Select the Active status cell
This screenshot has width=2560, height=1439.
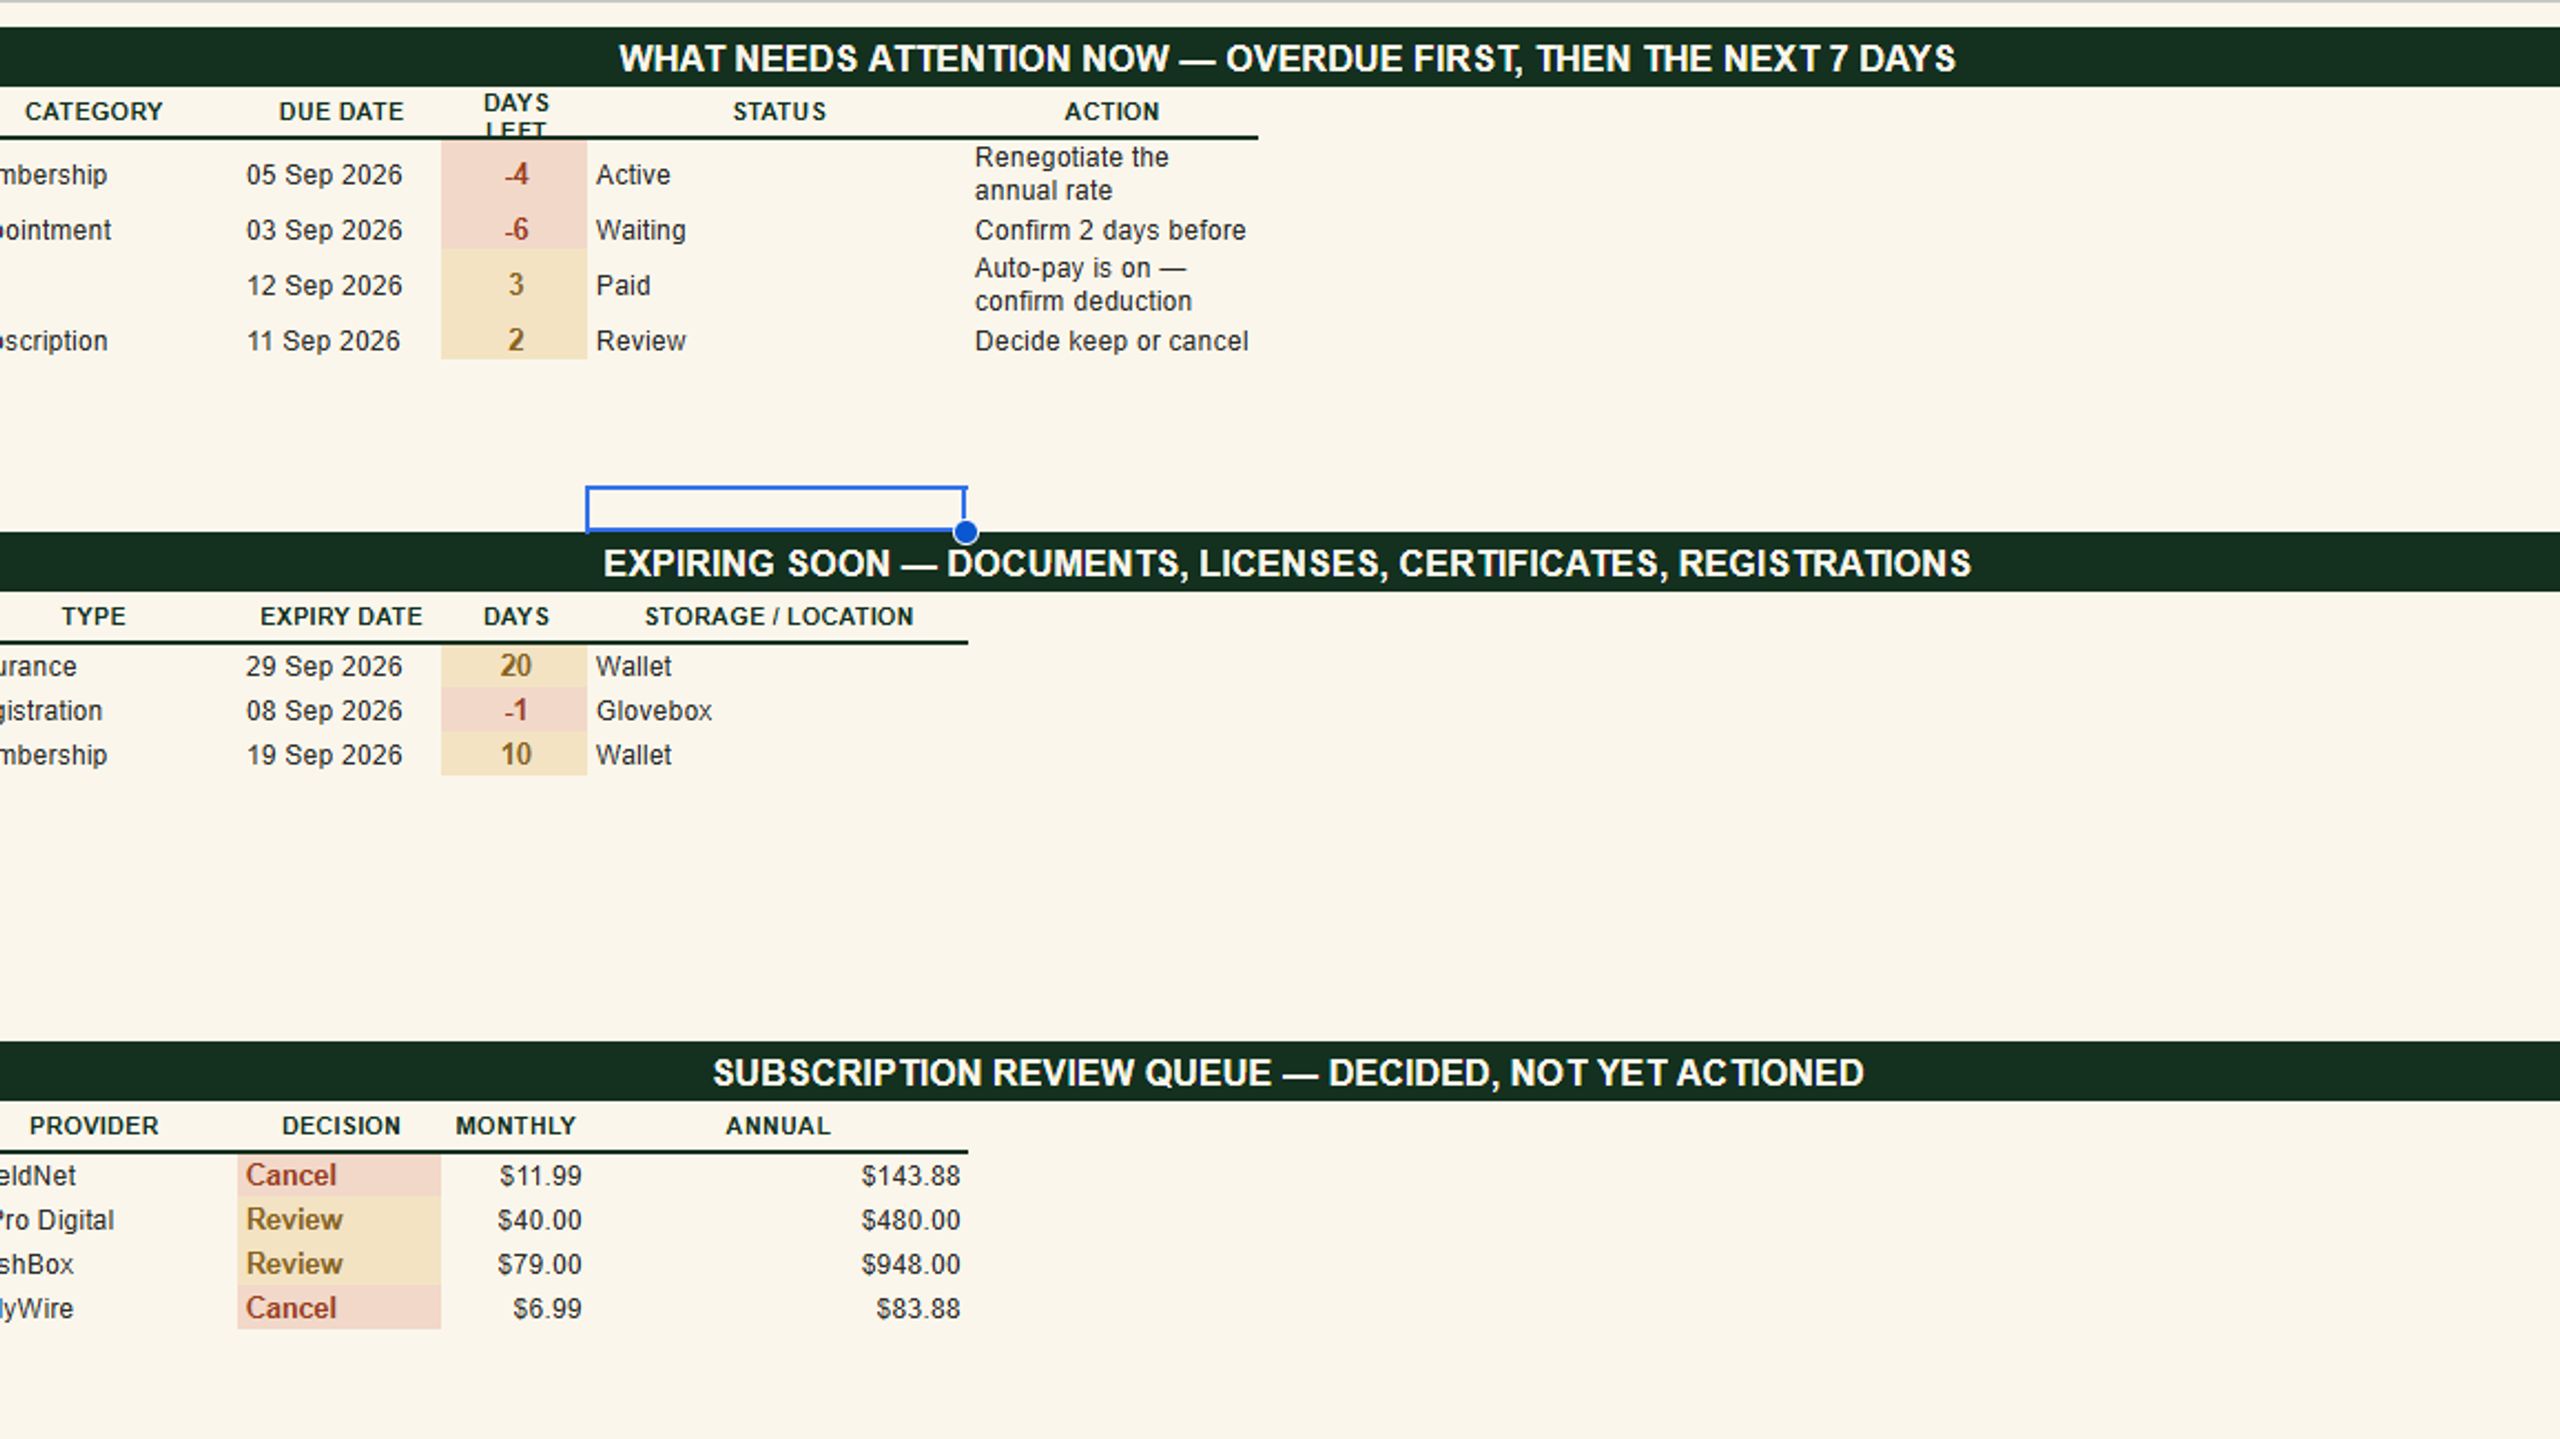coord(777,175)
